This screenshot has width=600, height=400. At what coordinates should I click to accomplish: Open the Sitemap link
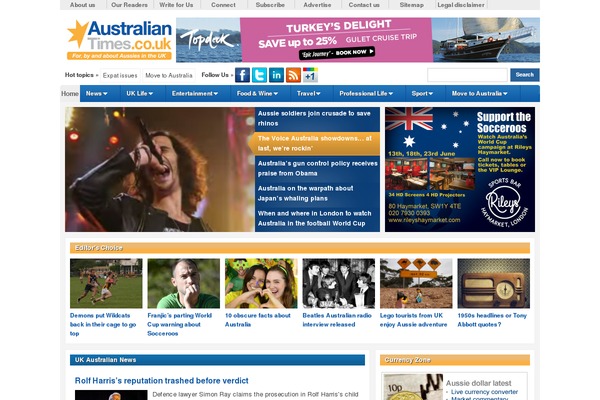click(x=411, y=5)
